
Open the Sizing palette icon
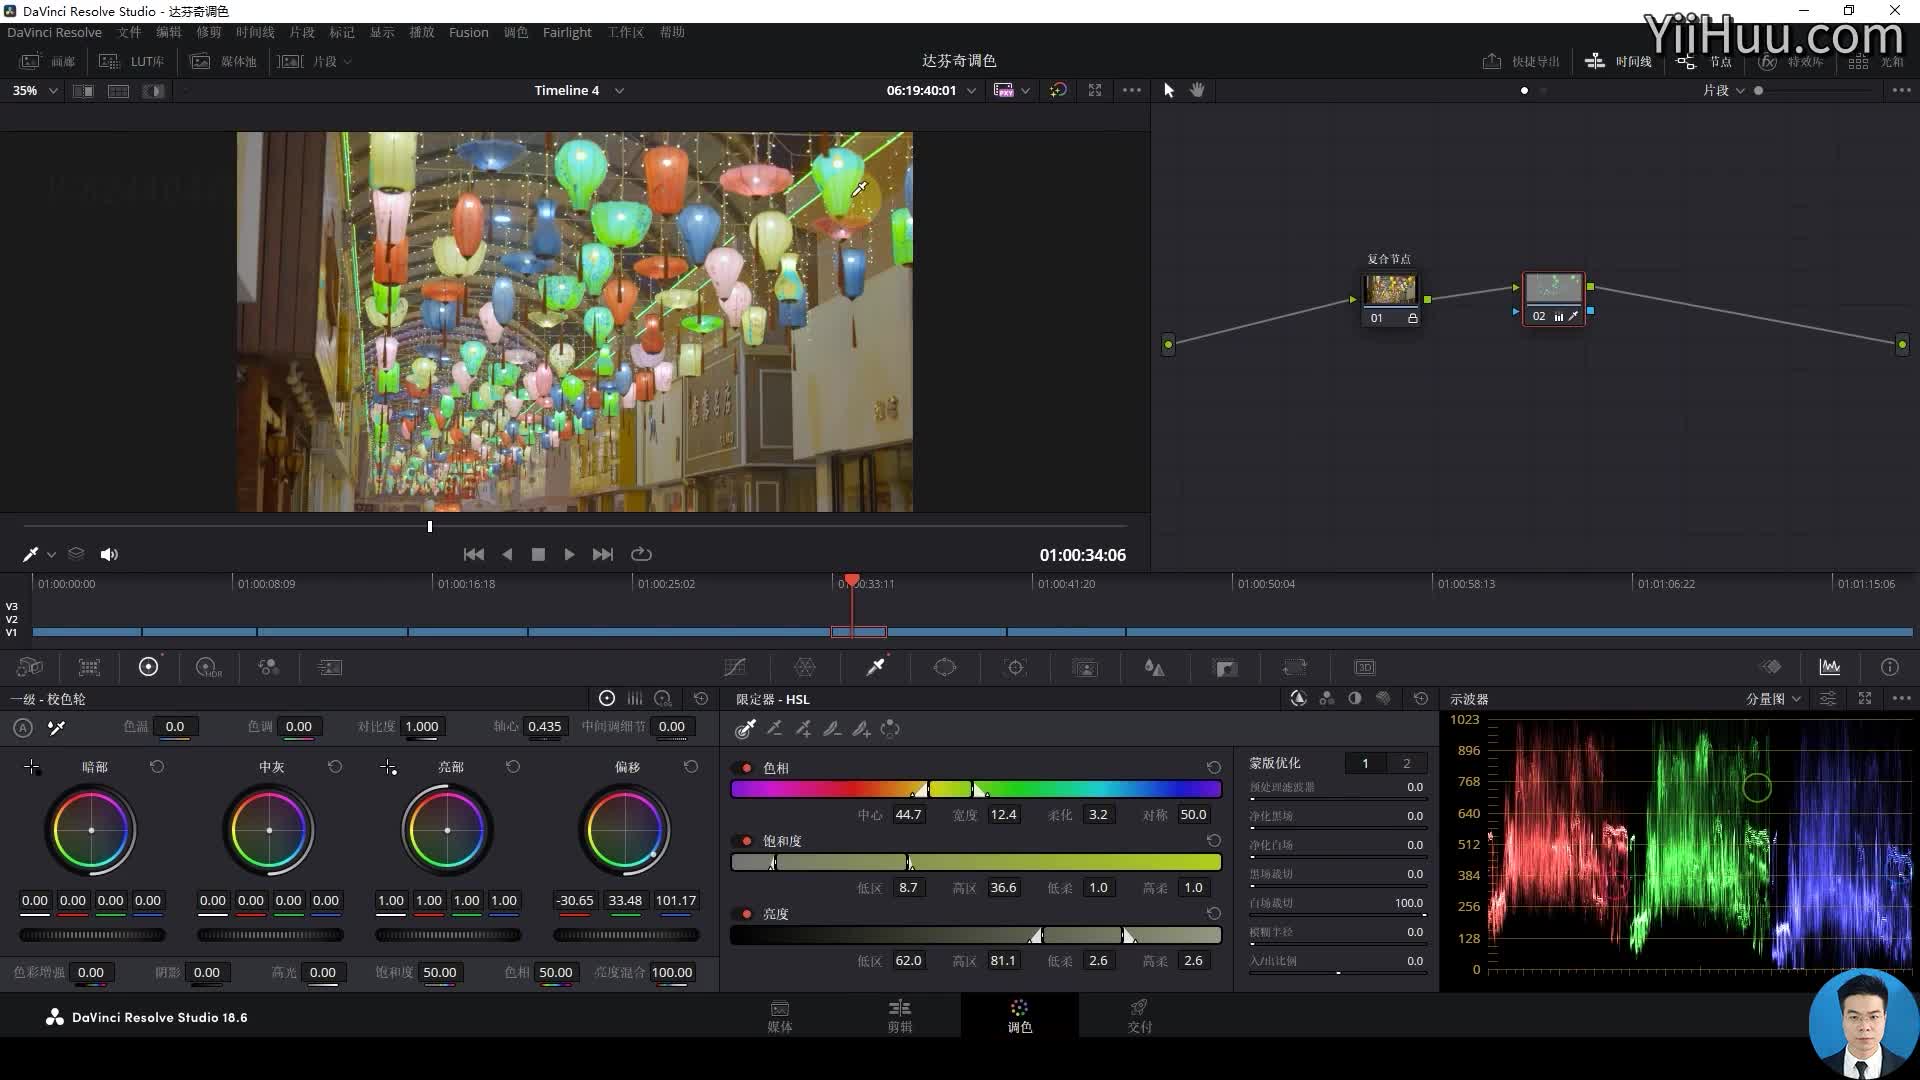(1295, 667)
